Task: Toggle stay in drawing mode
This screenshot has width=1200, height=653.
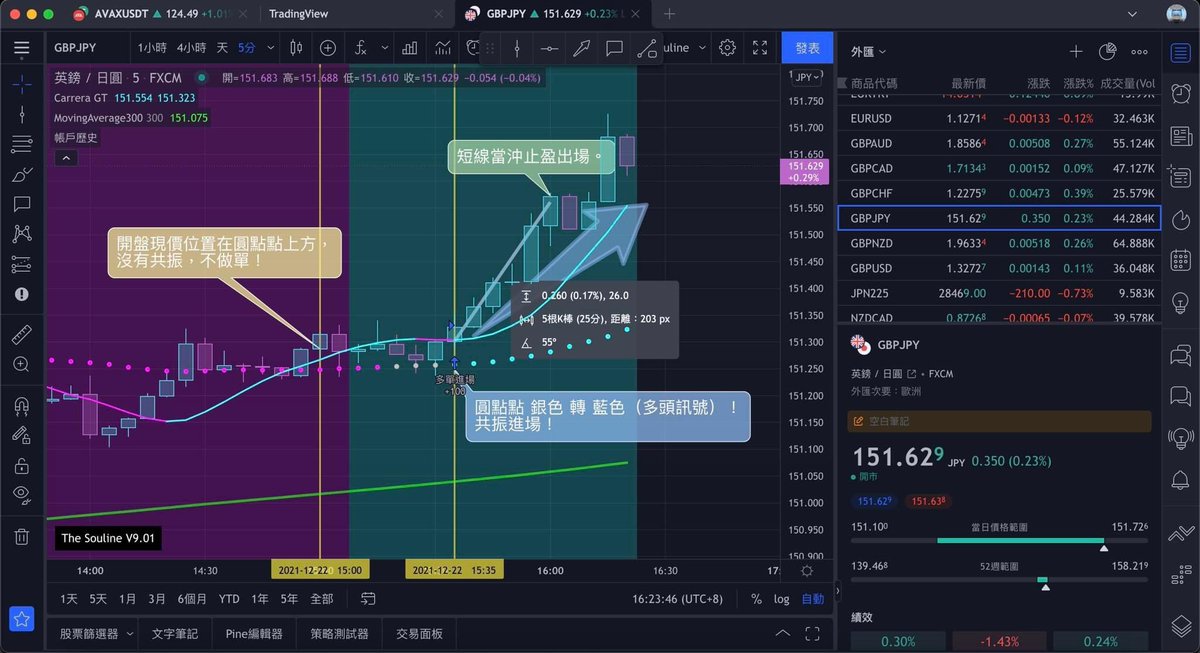Action: point(22,436)
